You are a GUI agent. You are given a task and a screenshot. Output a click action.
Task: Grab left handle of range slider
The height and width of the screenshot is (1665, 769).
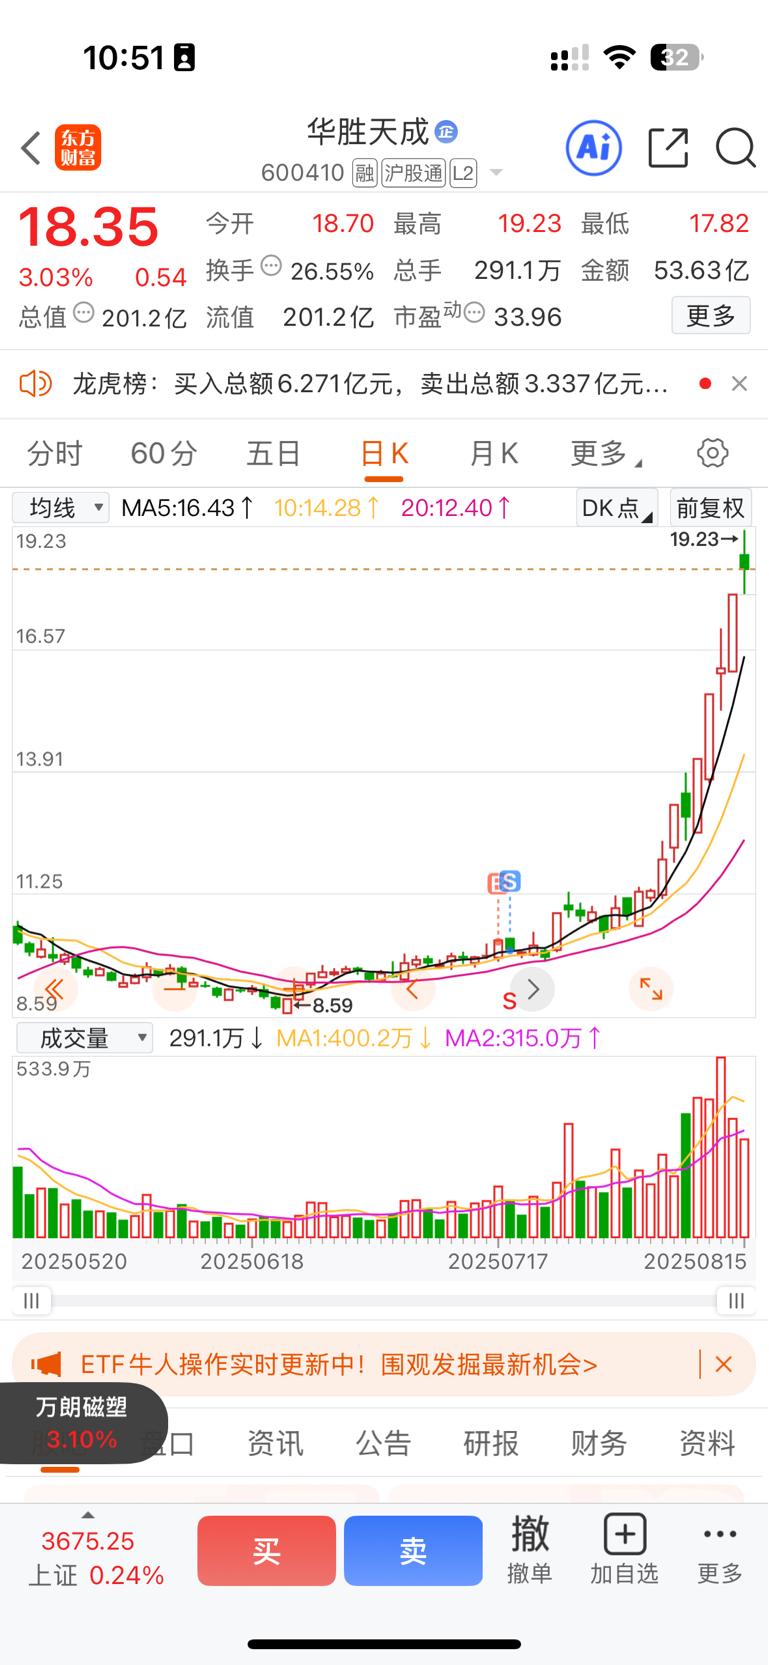(32, 1300)
